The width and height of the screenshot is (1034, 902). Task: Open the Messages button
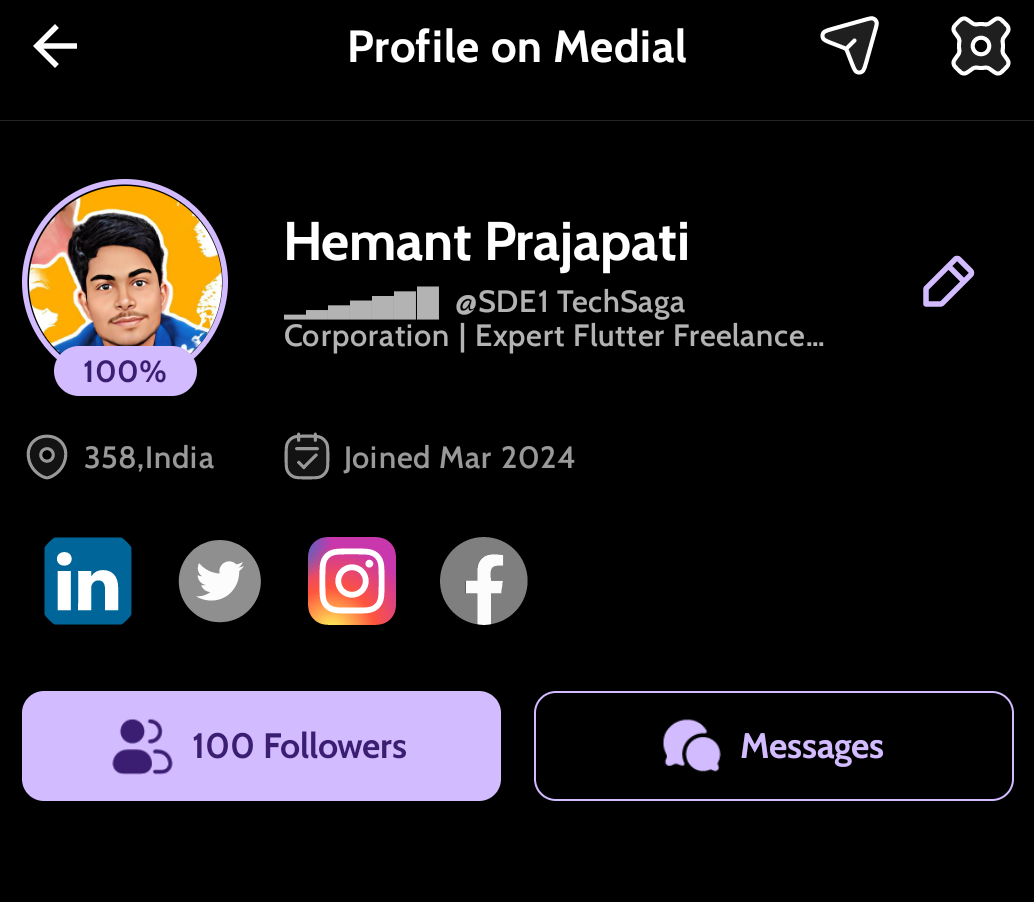(774, 746)
